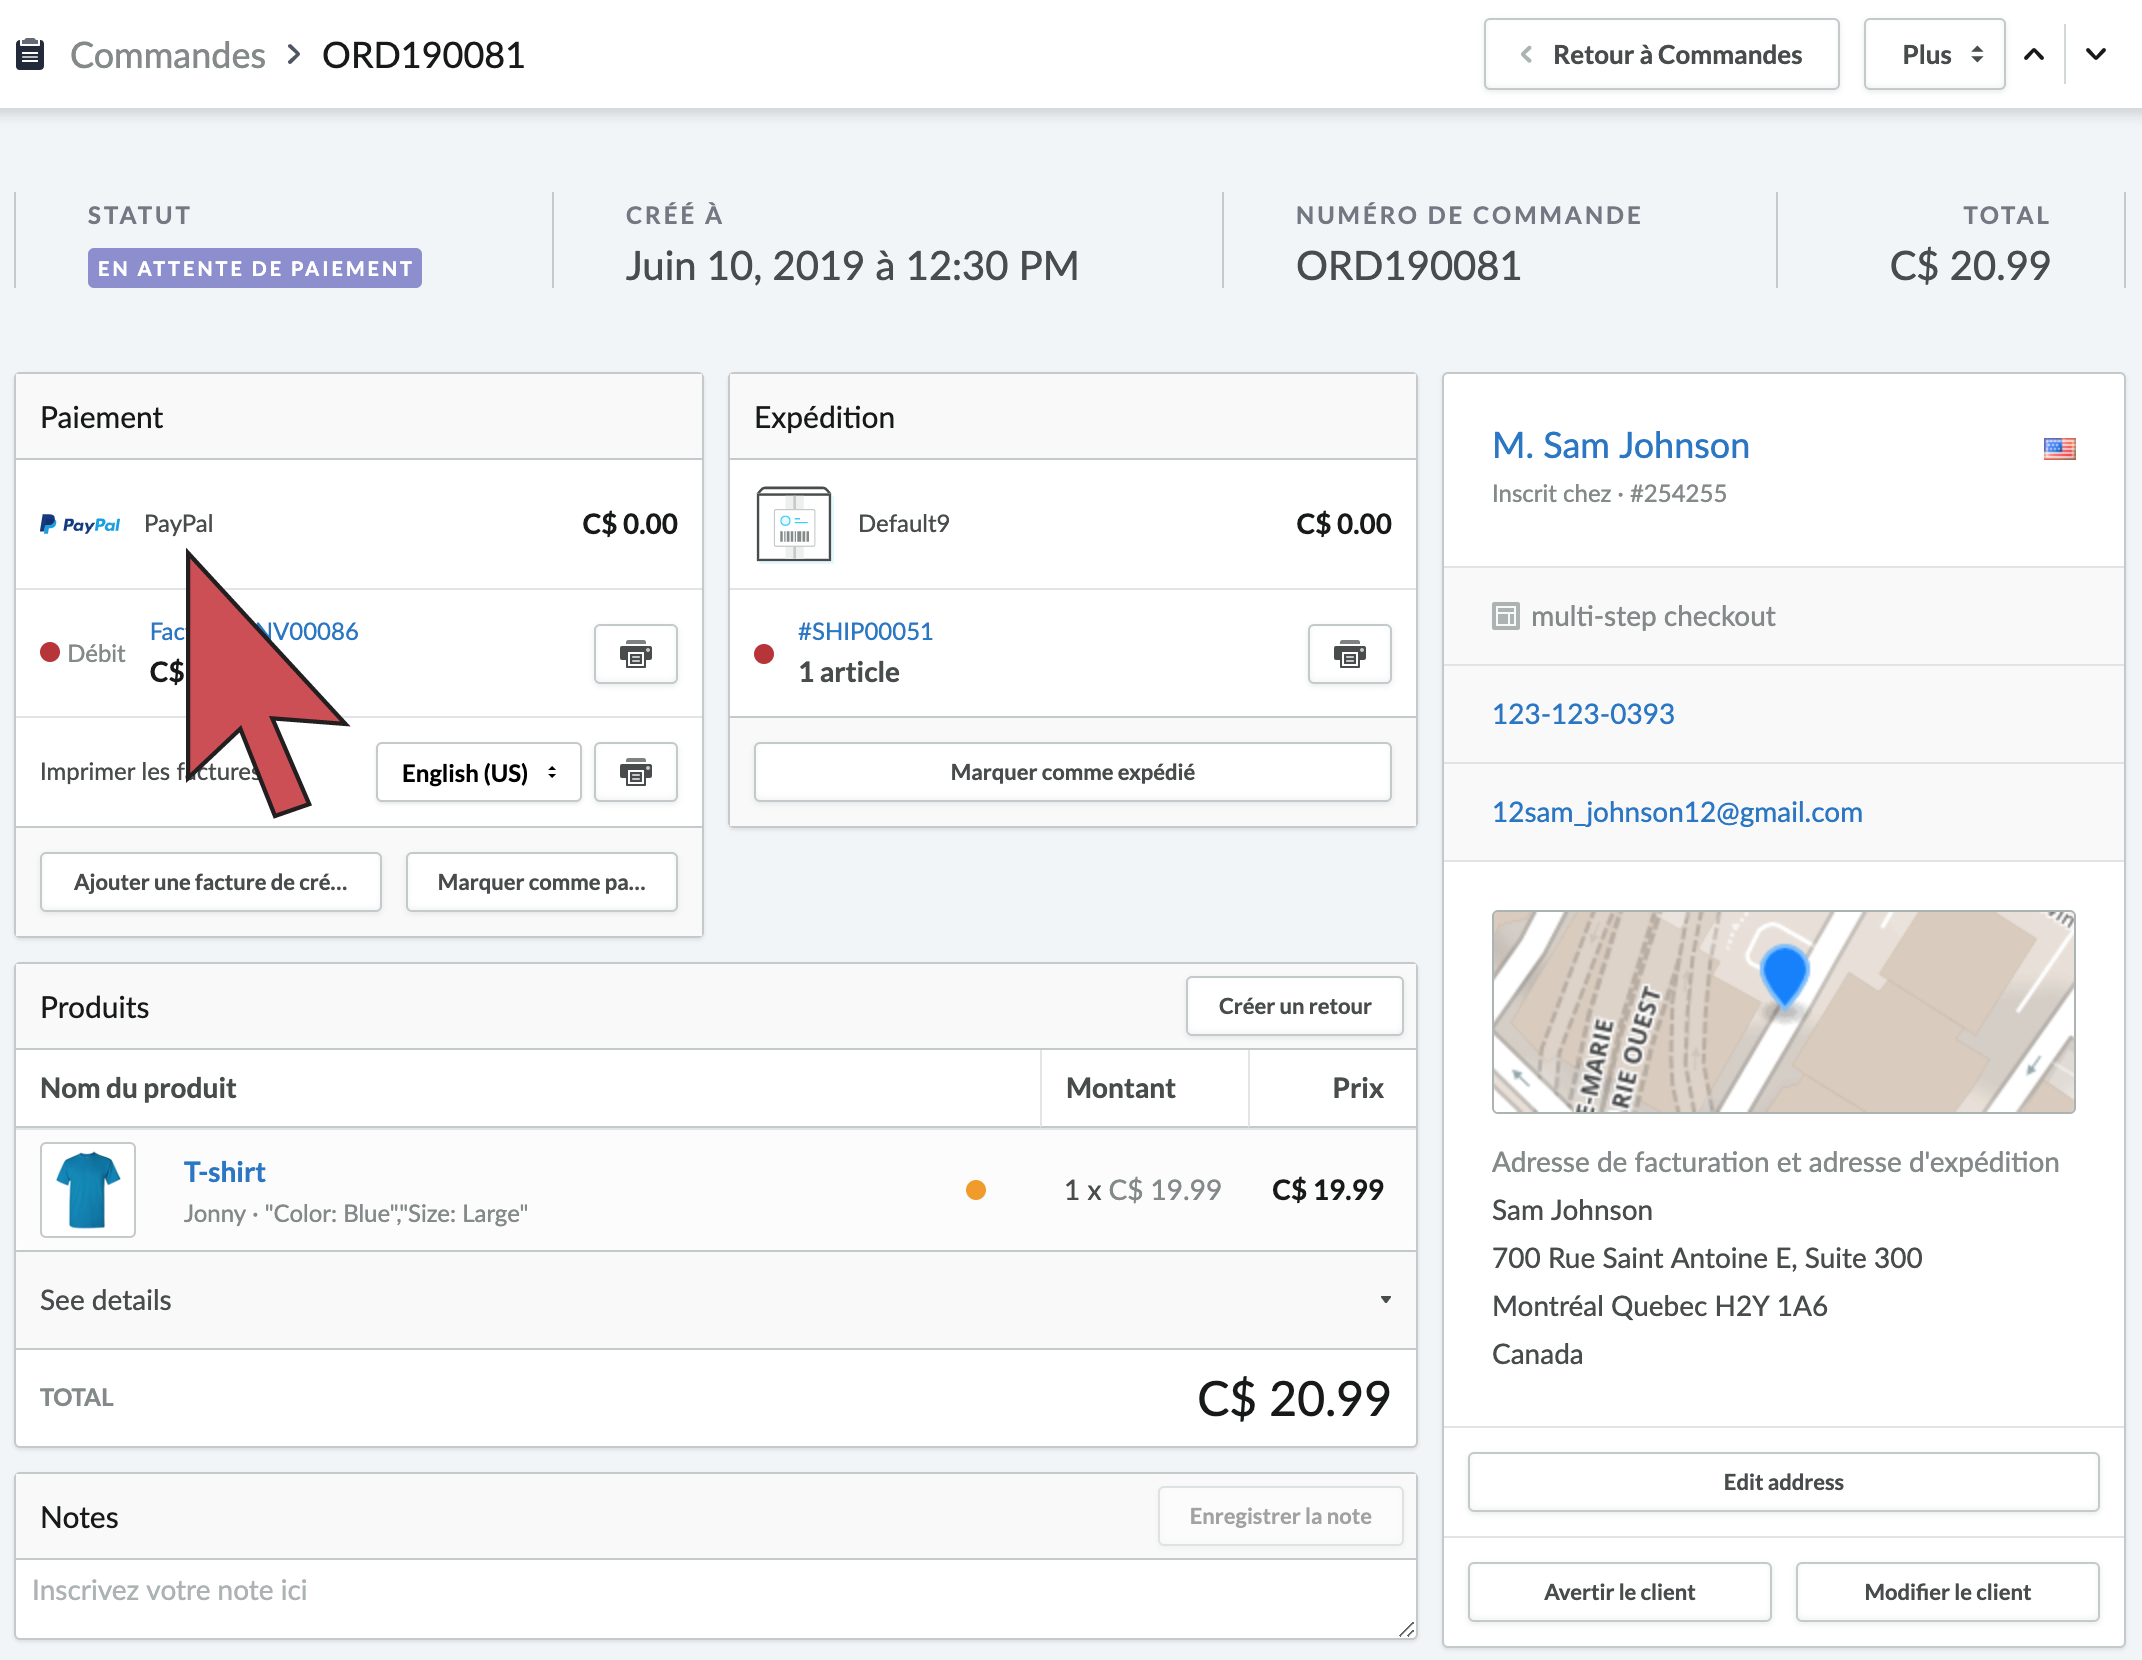Click the Default9 shipping label icon
The height and width of the screenshot is (1660, 2142).
point(794,524)
